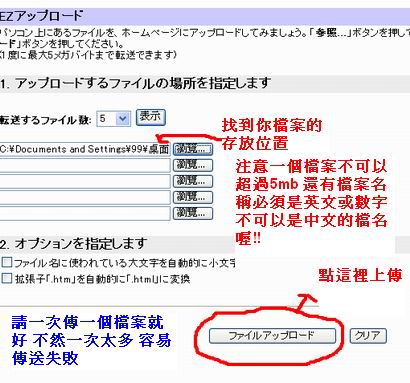Focus the third empty file path field
410x383 pixels.
pyautogui.click(x=85, y=181)
